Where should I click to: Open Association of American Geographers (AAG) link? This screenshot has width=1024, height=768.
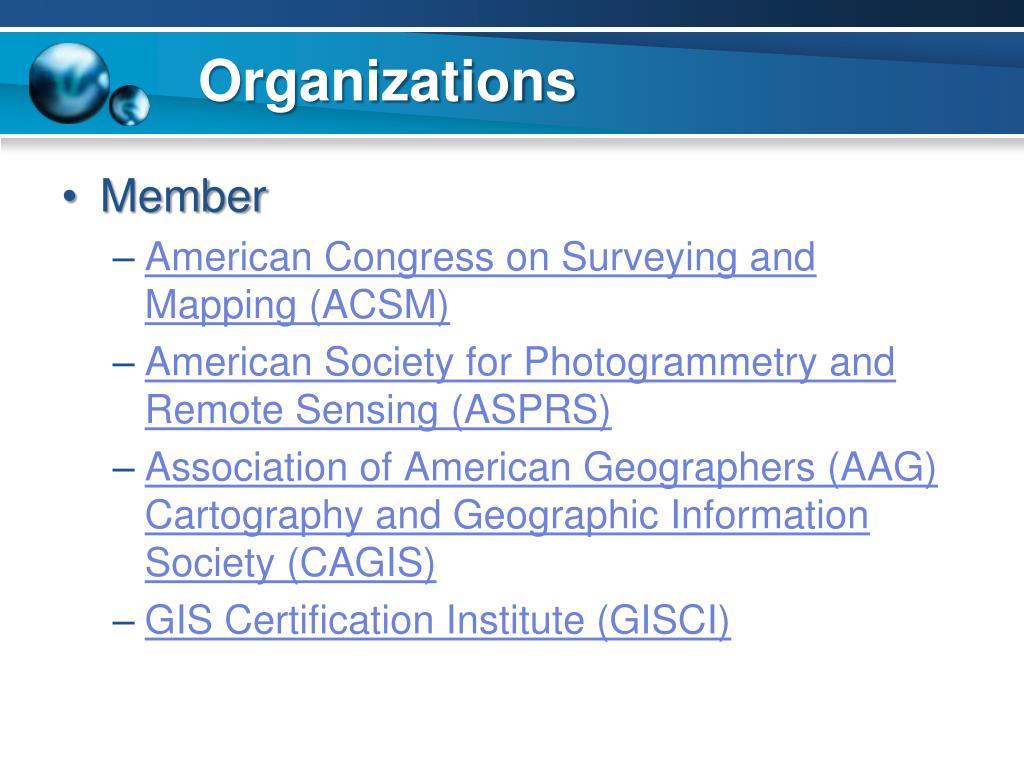[541, 468]
